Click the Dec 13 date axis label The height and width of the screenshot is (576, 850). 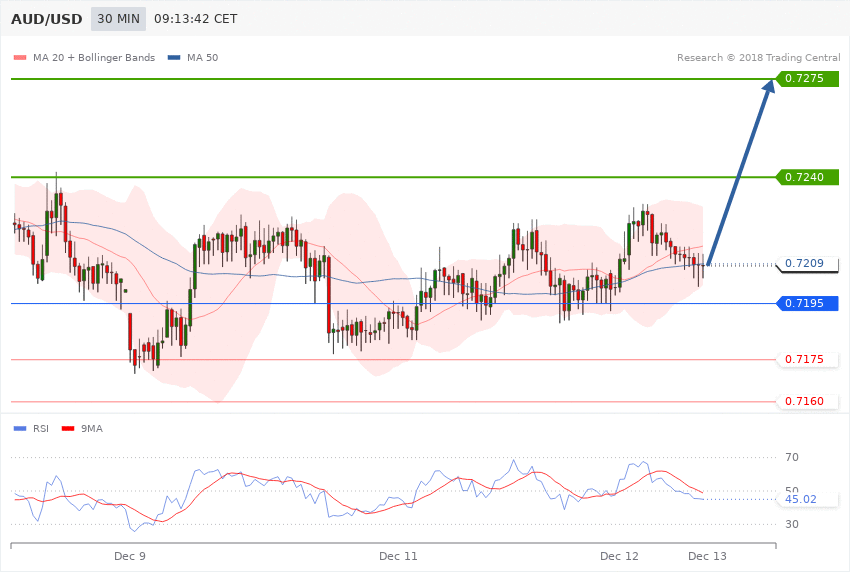click(707, 556)
